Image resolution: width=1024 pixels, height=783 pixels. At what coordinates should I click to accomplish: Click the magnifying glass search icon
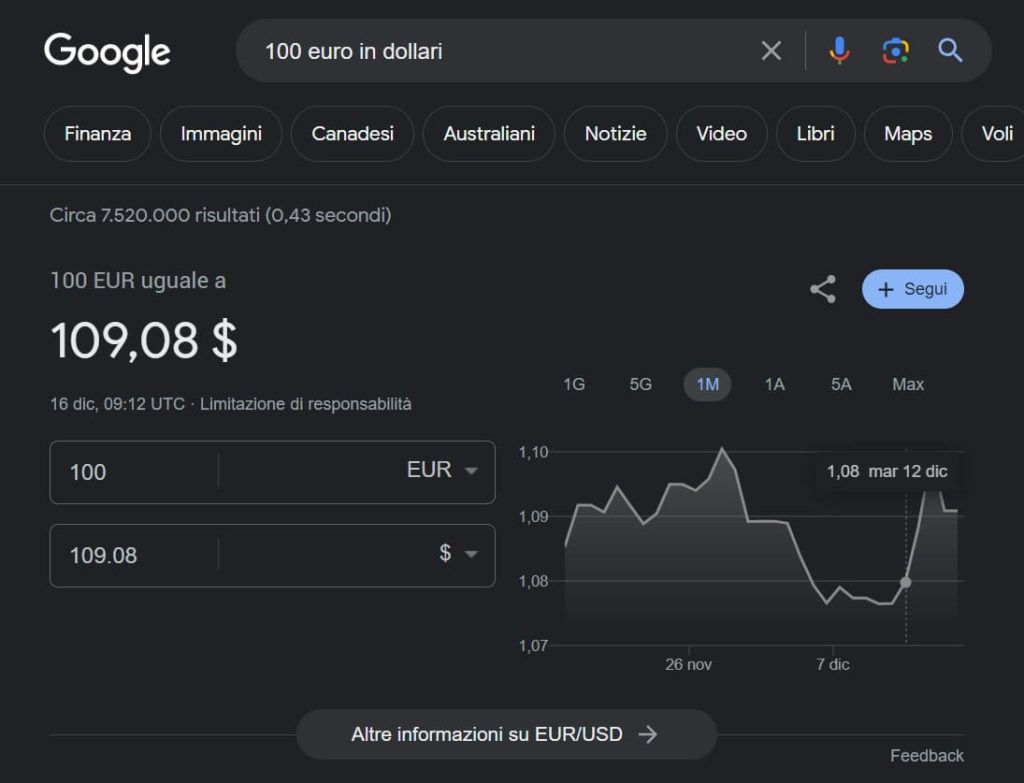click(950, 51)
